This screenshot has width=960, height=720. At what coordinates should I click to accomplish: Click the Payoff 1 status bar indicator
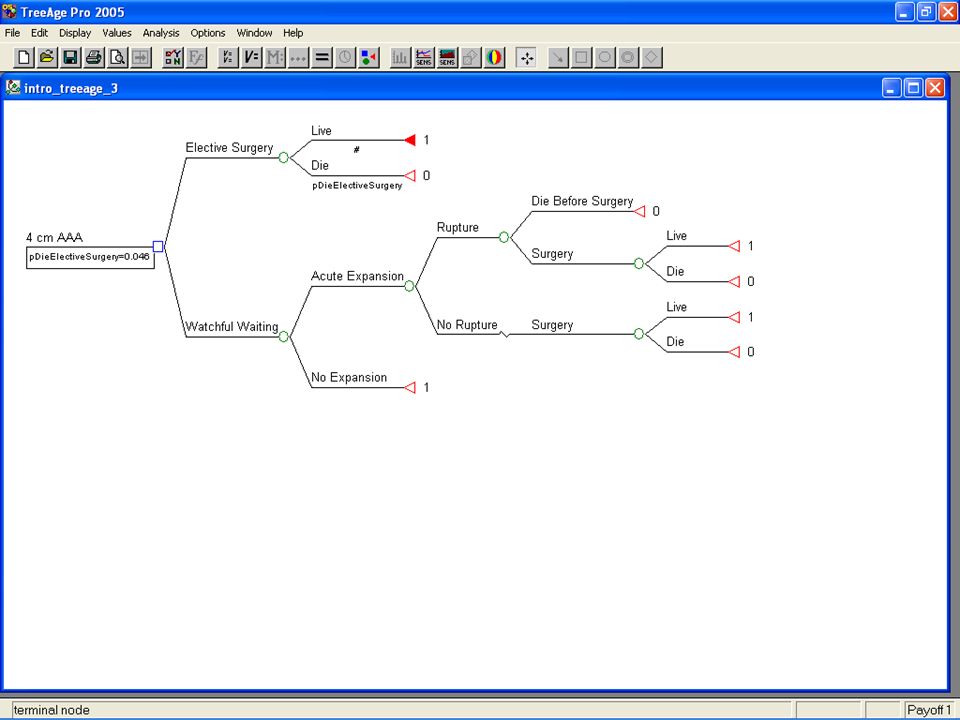929,710
